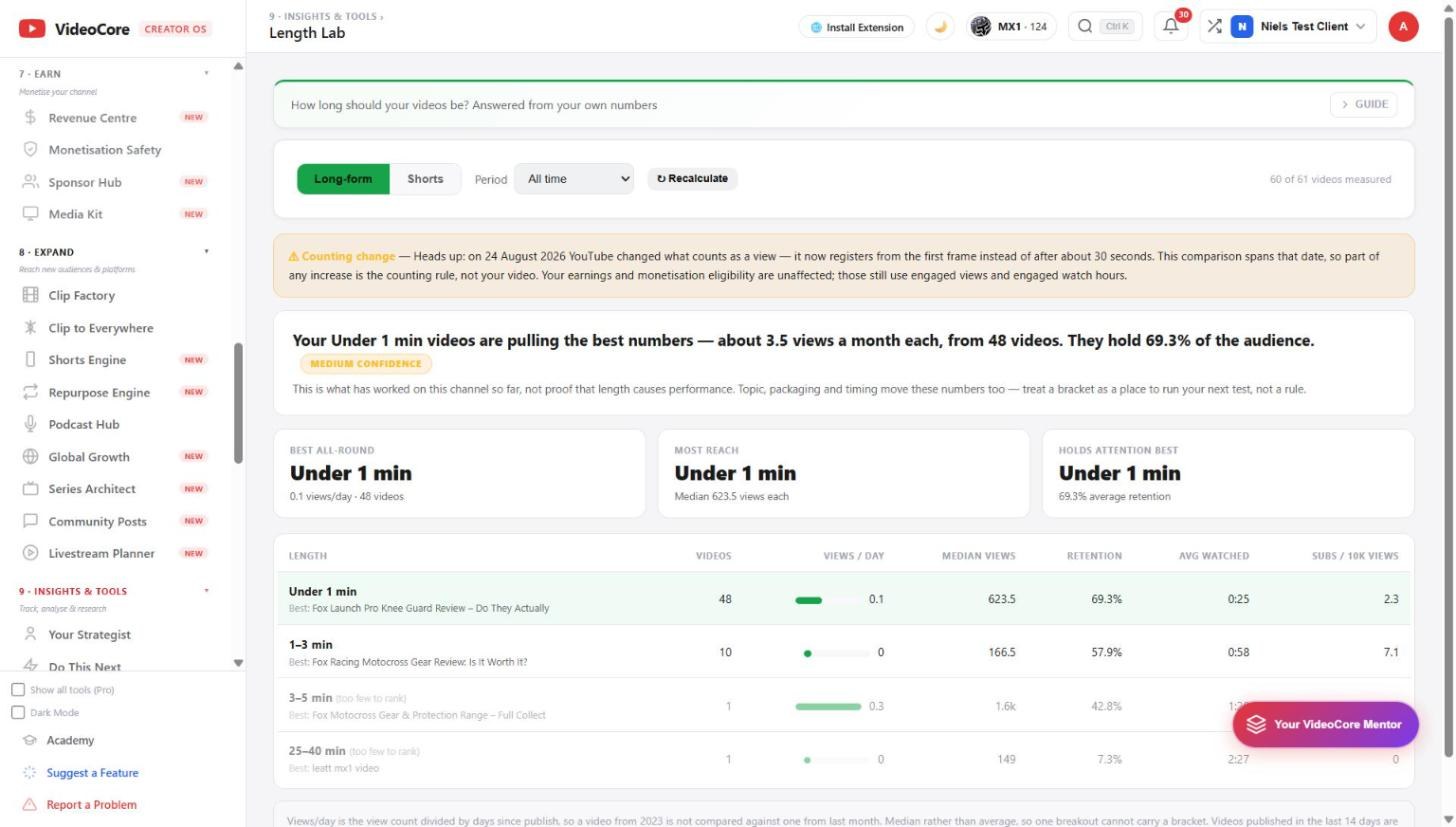Open Clip Factory film icon
Screen dimensions: 1456x827
30,296
